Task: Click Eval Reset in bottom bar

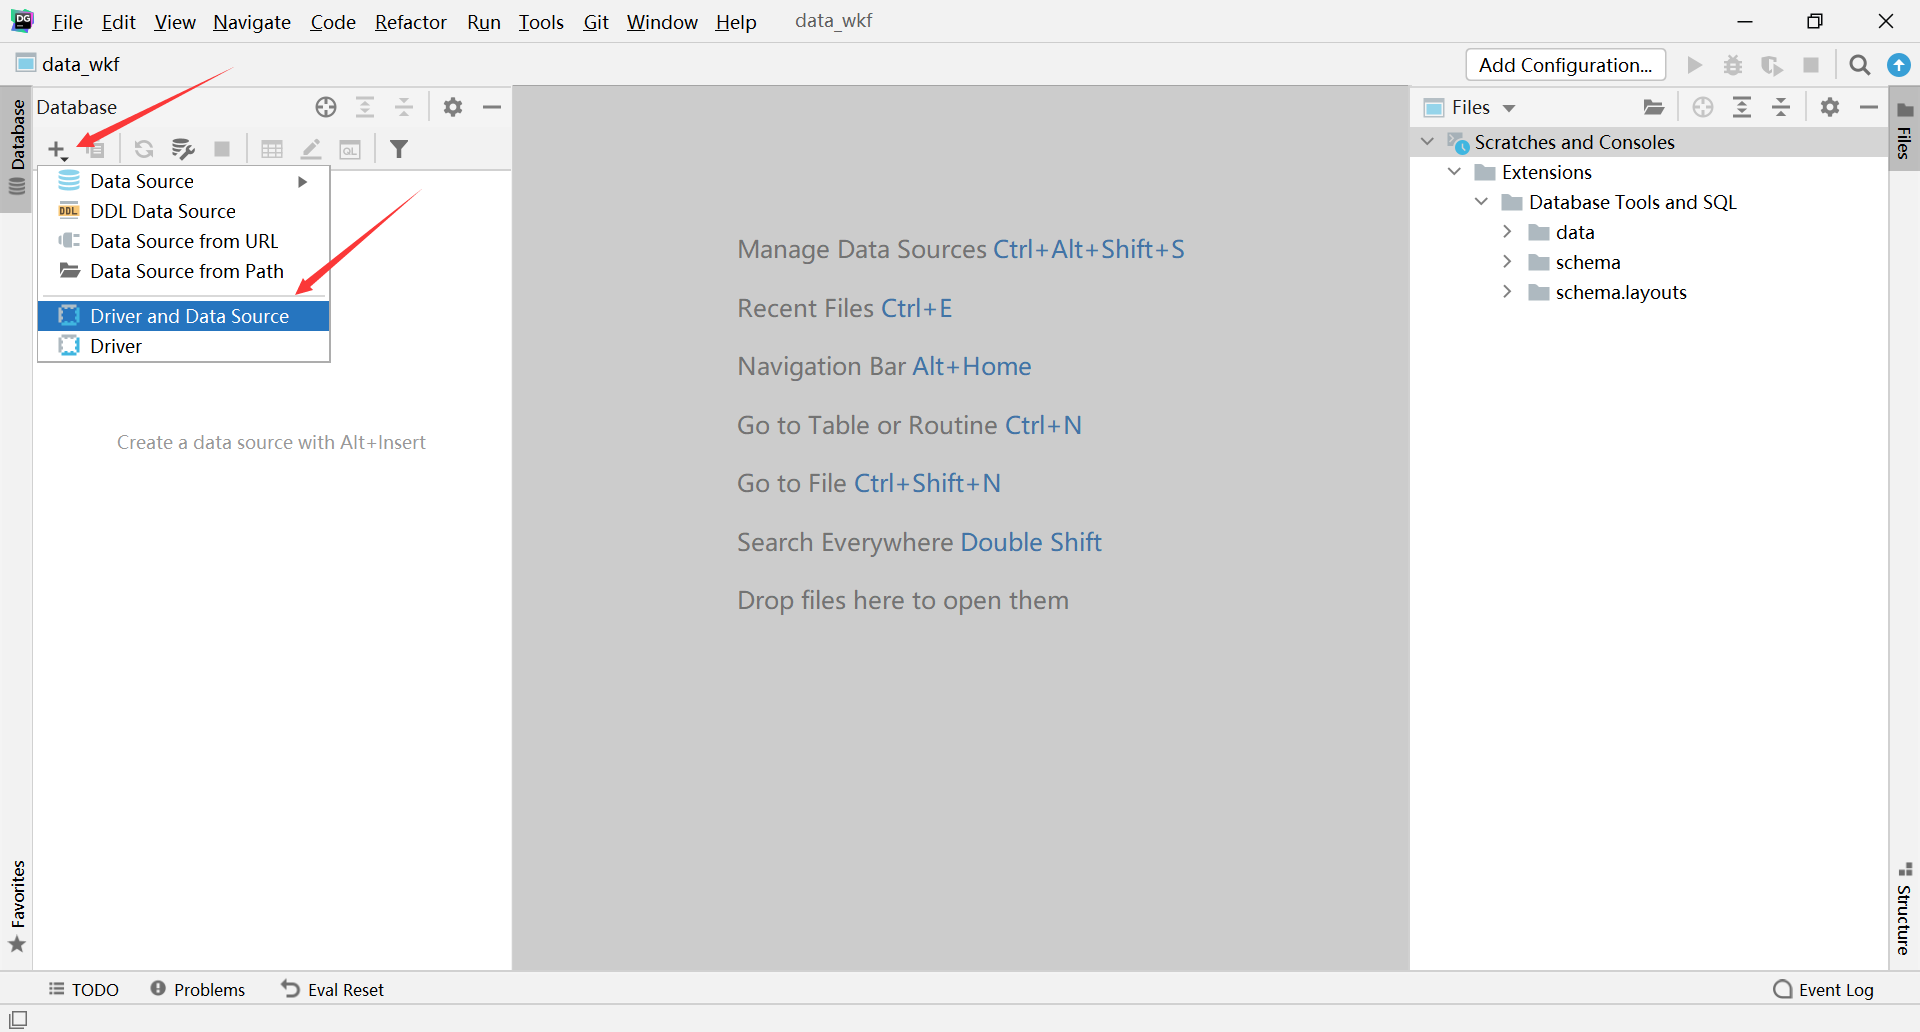Action: click(x=333, y=989)
